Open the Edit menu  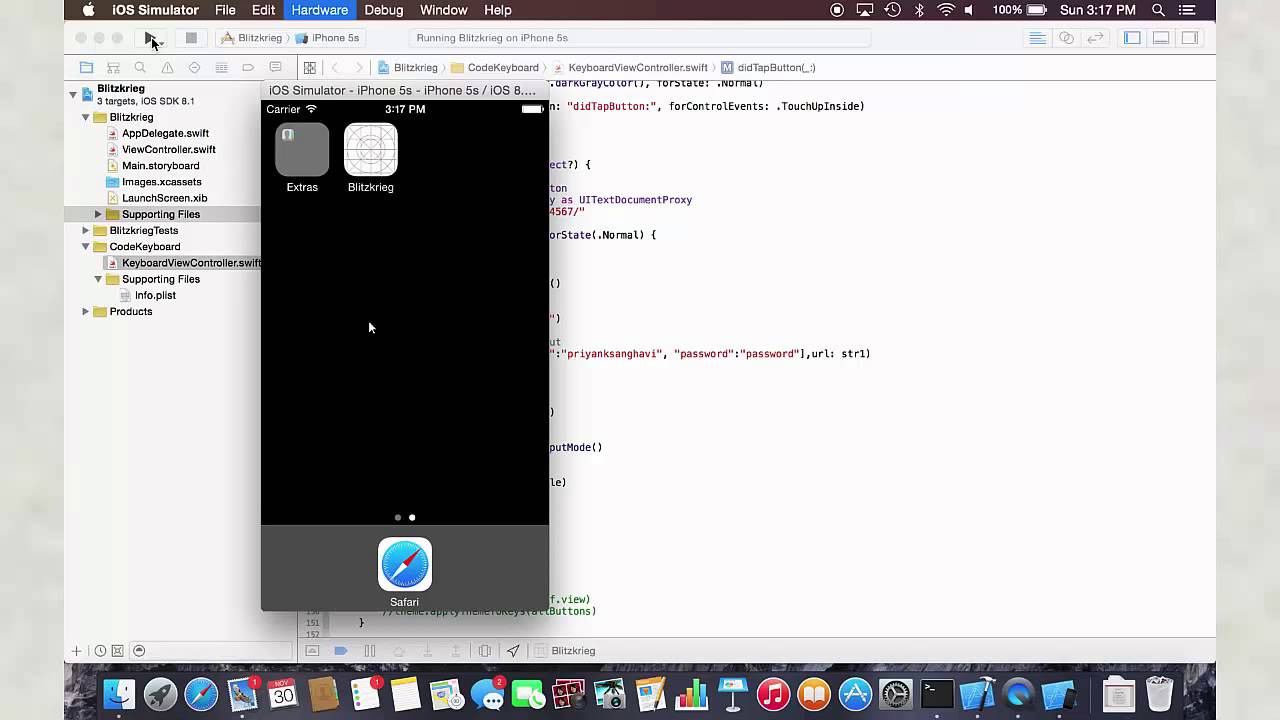coord(263,10)
